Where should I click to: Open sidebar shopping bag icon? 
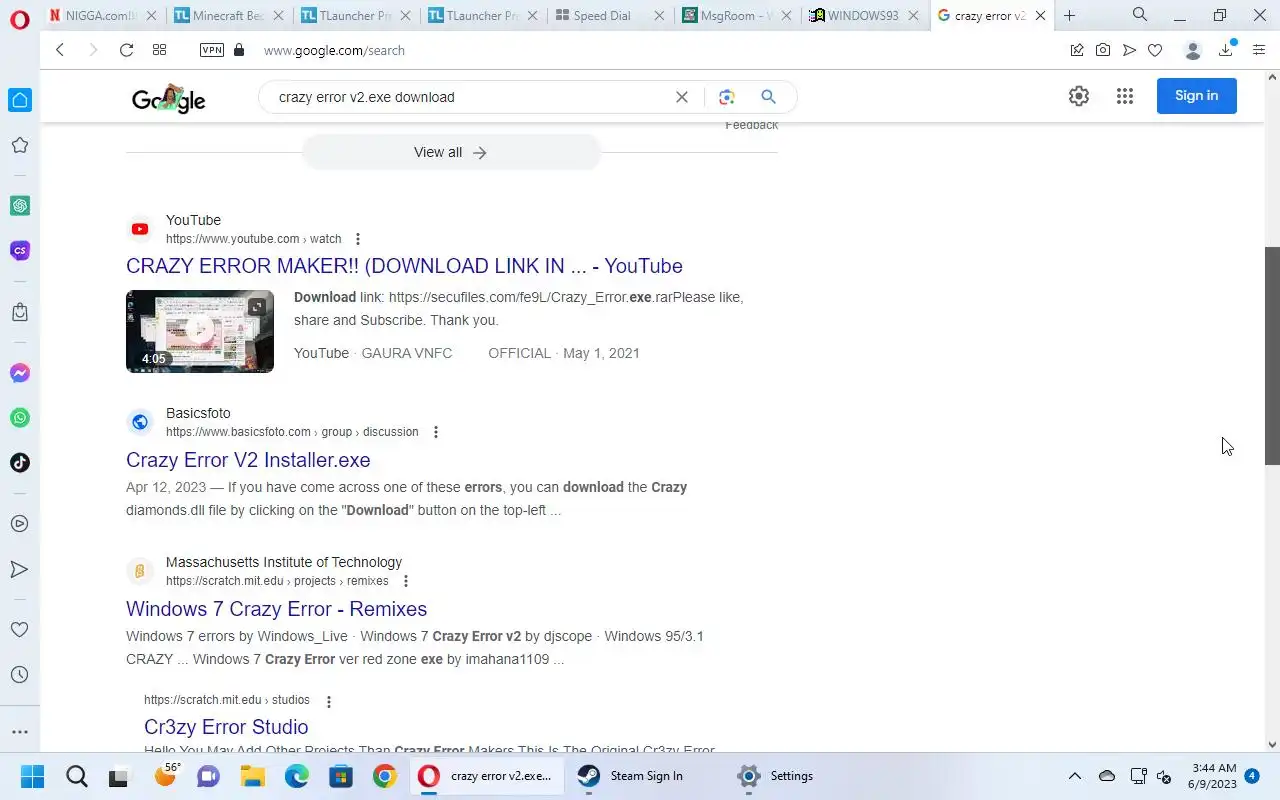coord(20,312)
